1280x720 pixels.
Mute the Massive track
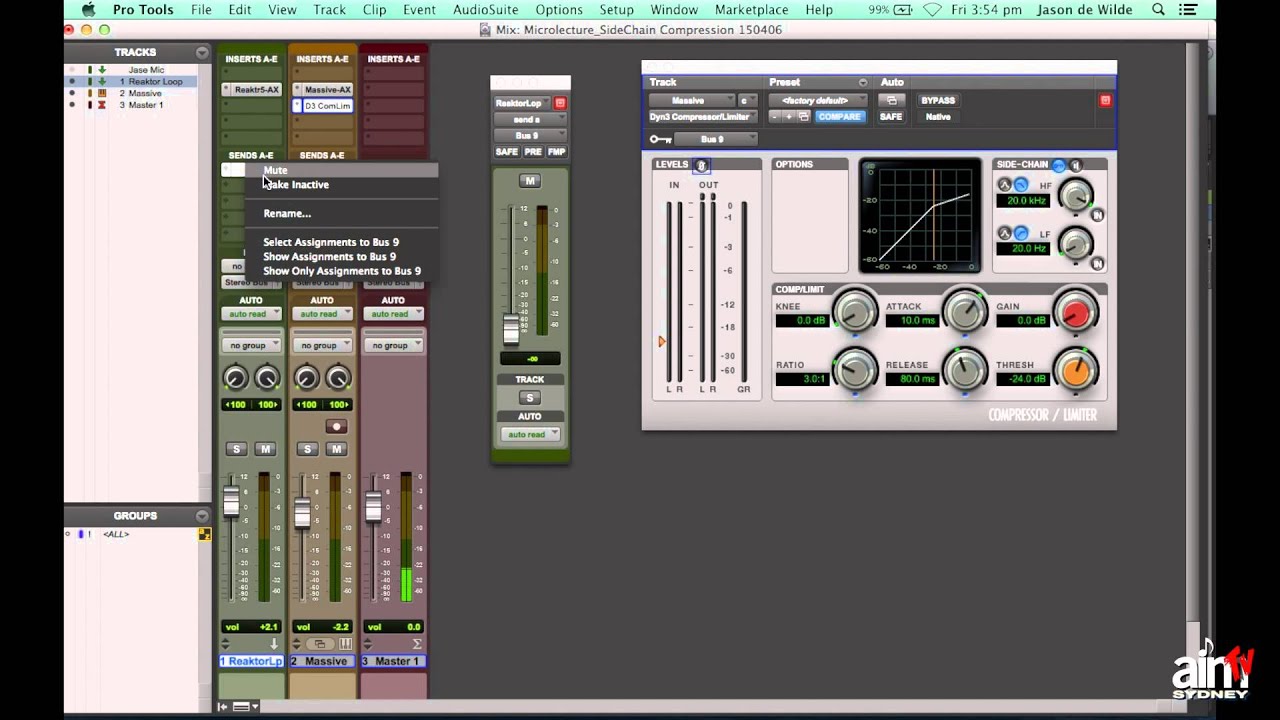pyautogui.click(x=336, y=449)
